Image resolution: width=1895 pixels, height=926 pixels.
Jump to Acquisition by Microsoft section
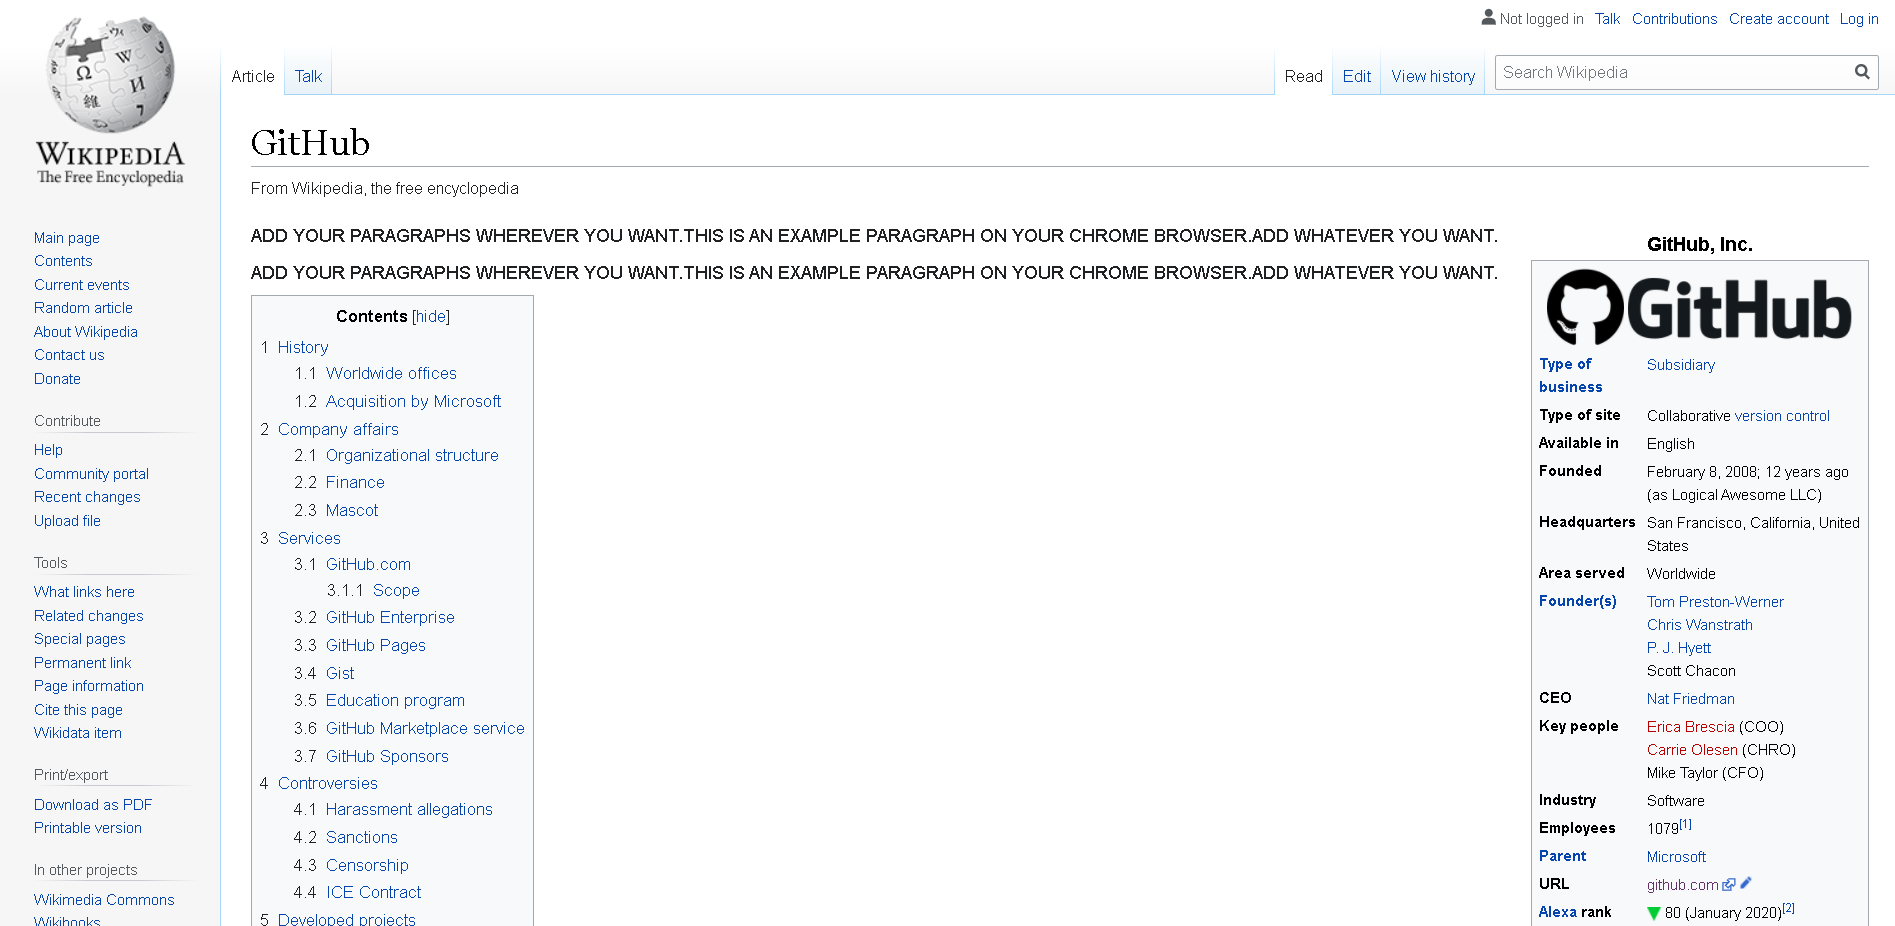pos(413,401)
